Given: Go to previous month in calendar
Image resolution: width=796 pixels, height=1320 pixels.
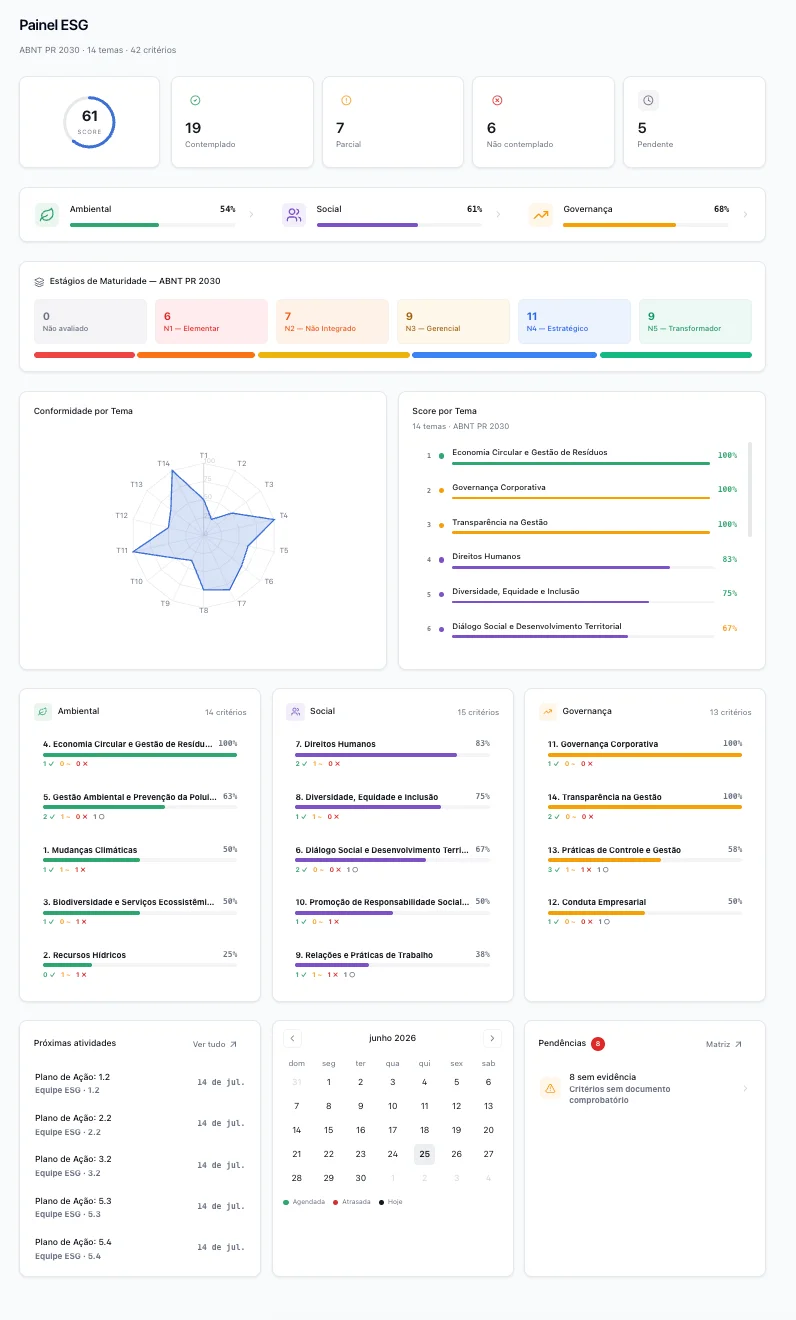Looking at the screenshot, I should (292, 1038).
